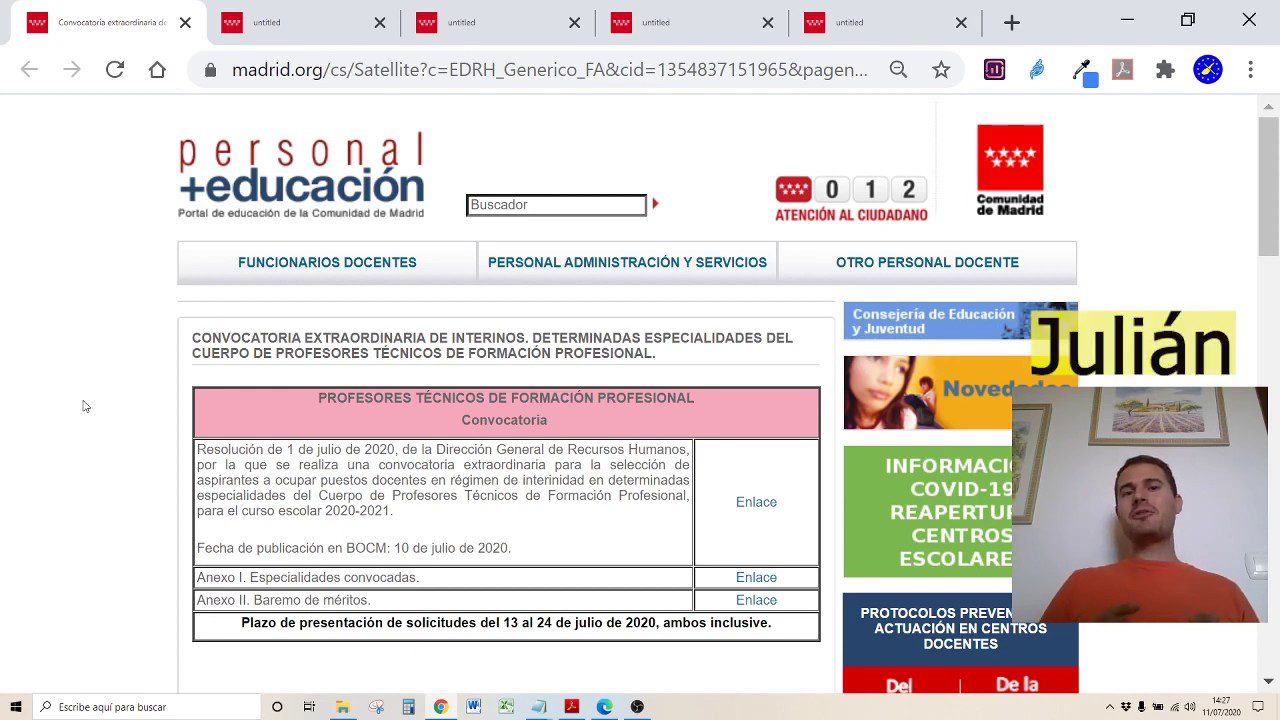Click the page's vertical scrollbar thumb
This screenshot has height=720, width=1280.
coord(1268,185)
